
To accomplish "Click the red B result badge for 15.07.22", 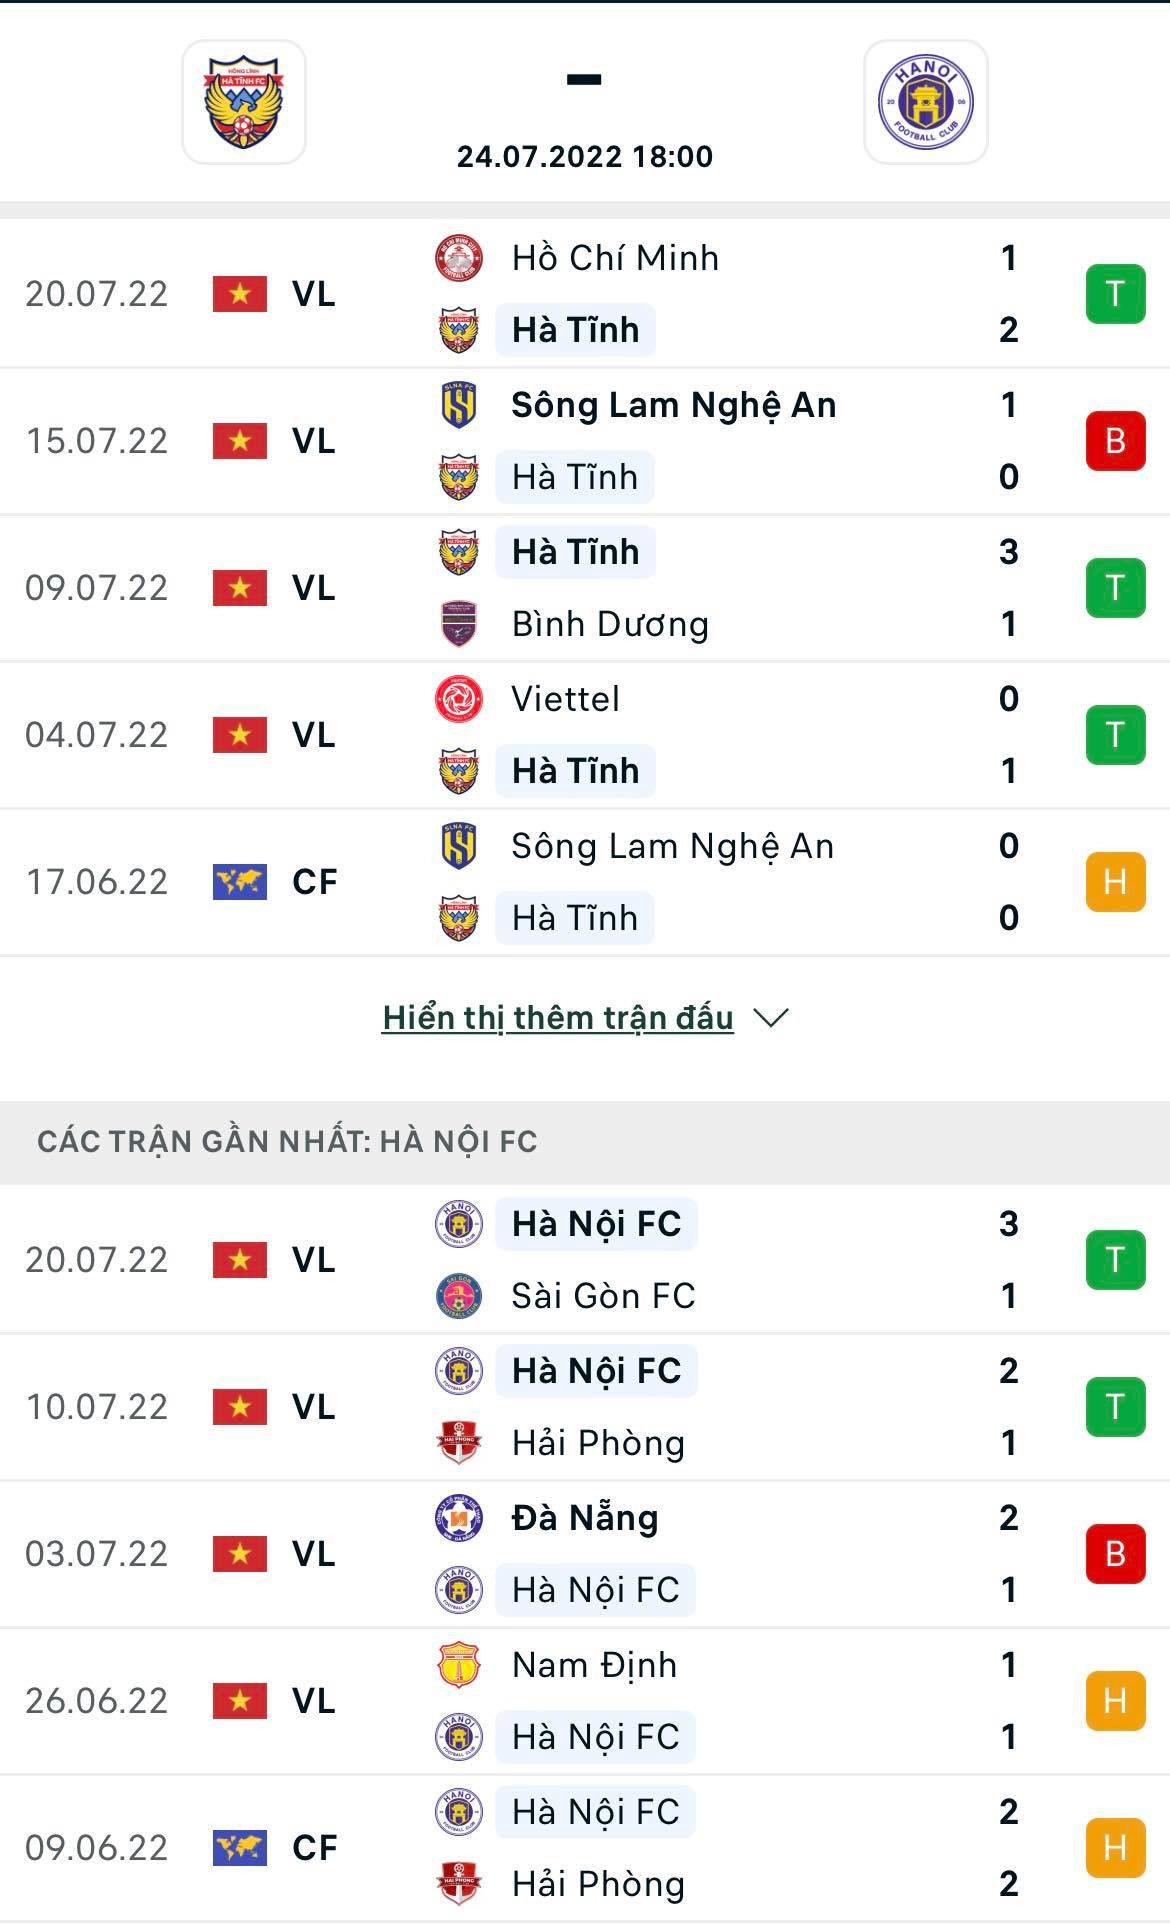I will pos(1115,441).
